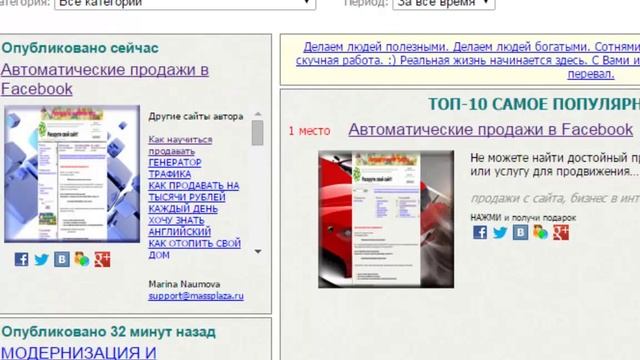640x360 pixels.
Task: Click the Google+ icon under 'НАЖМИ и получи подарок'
Action: click(561, 232)
